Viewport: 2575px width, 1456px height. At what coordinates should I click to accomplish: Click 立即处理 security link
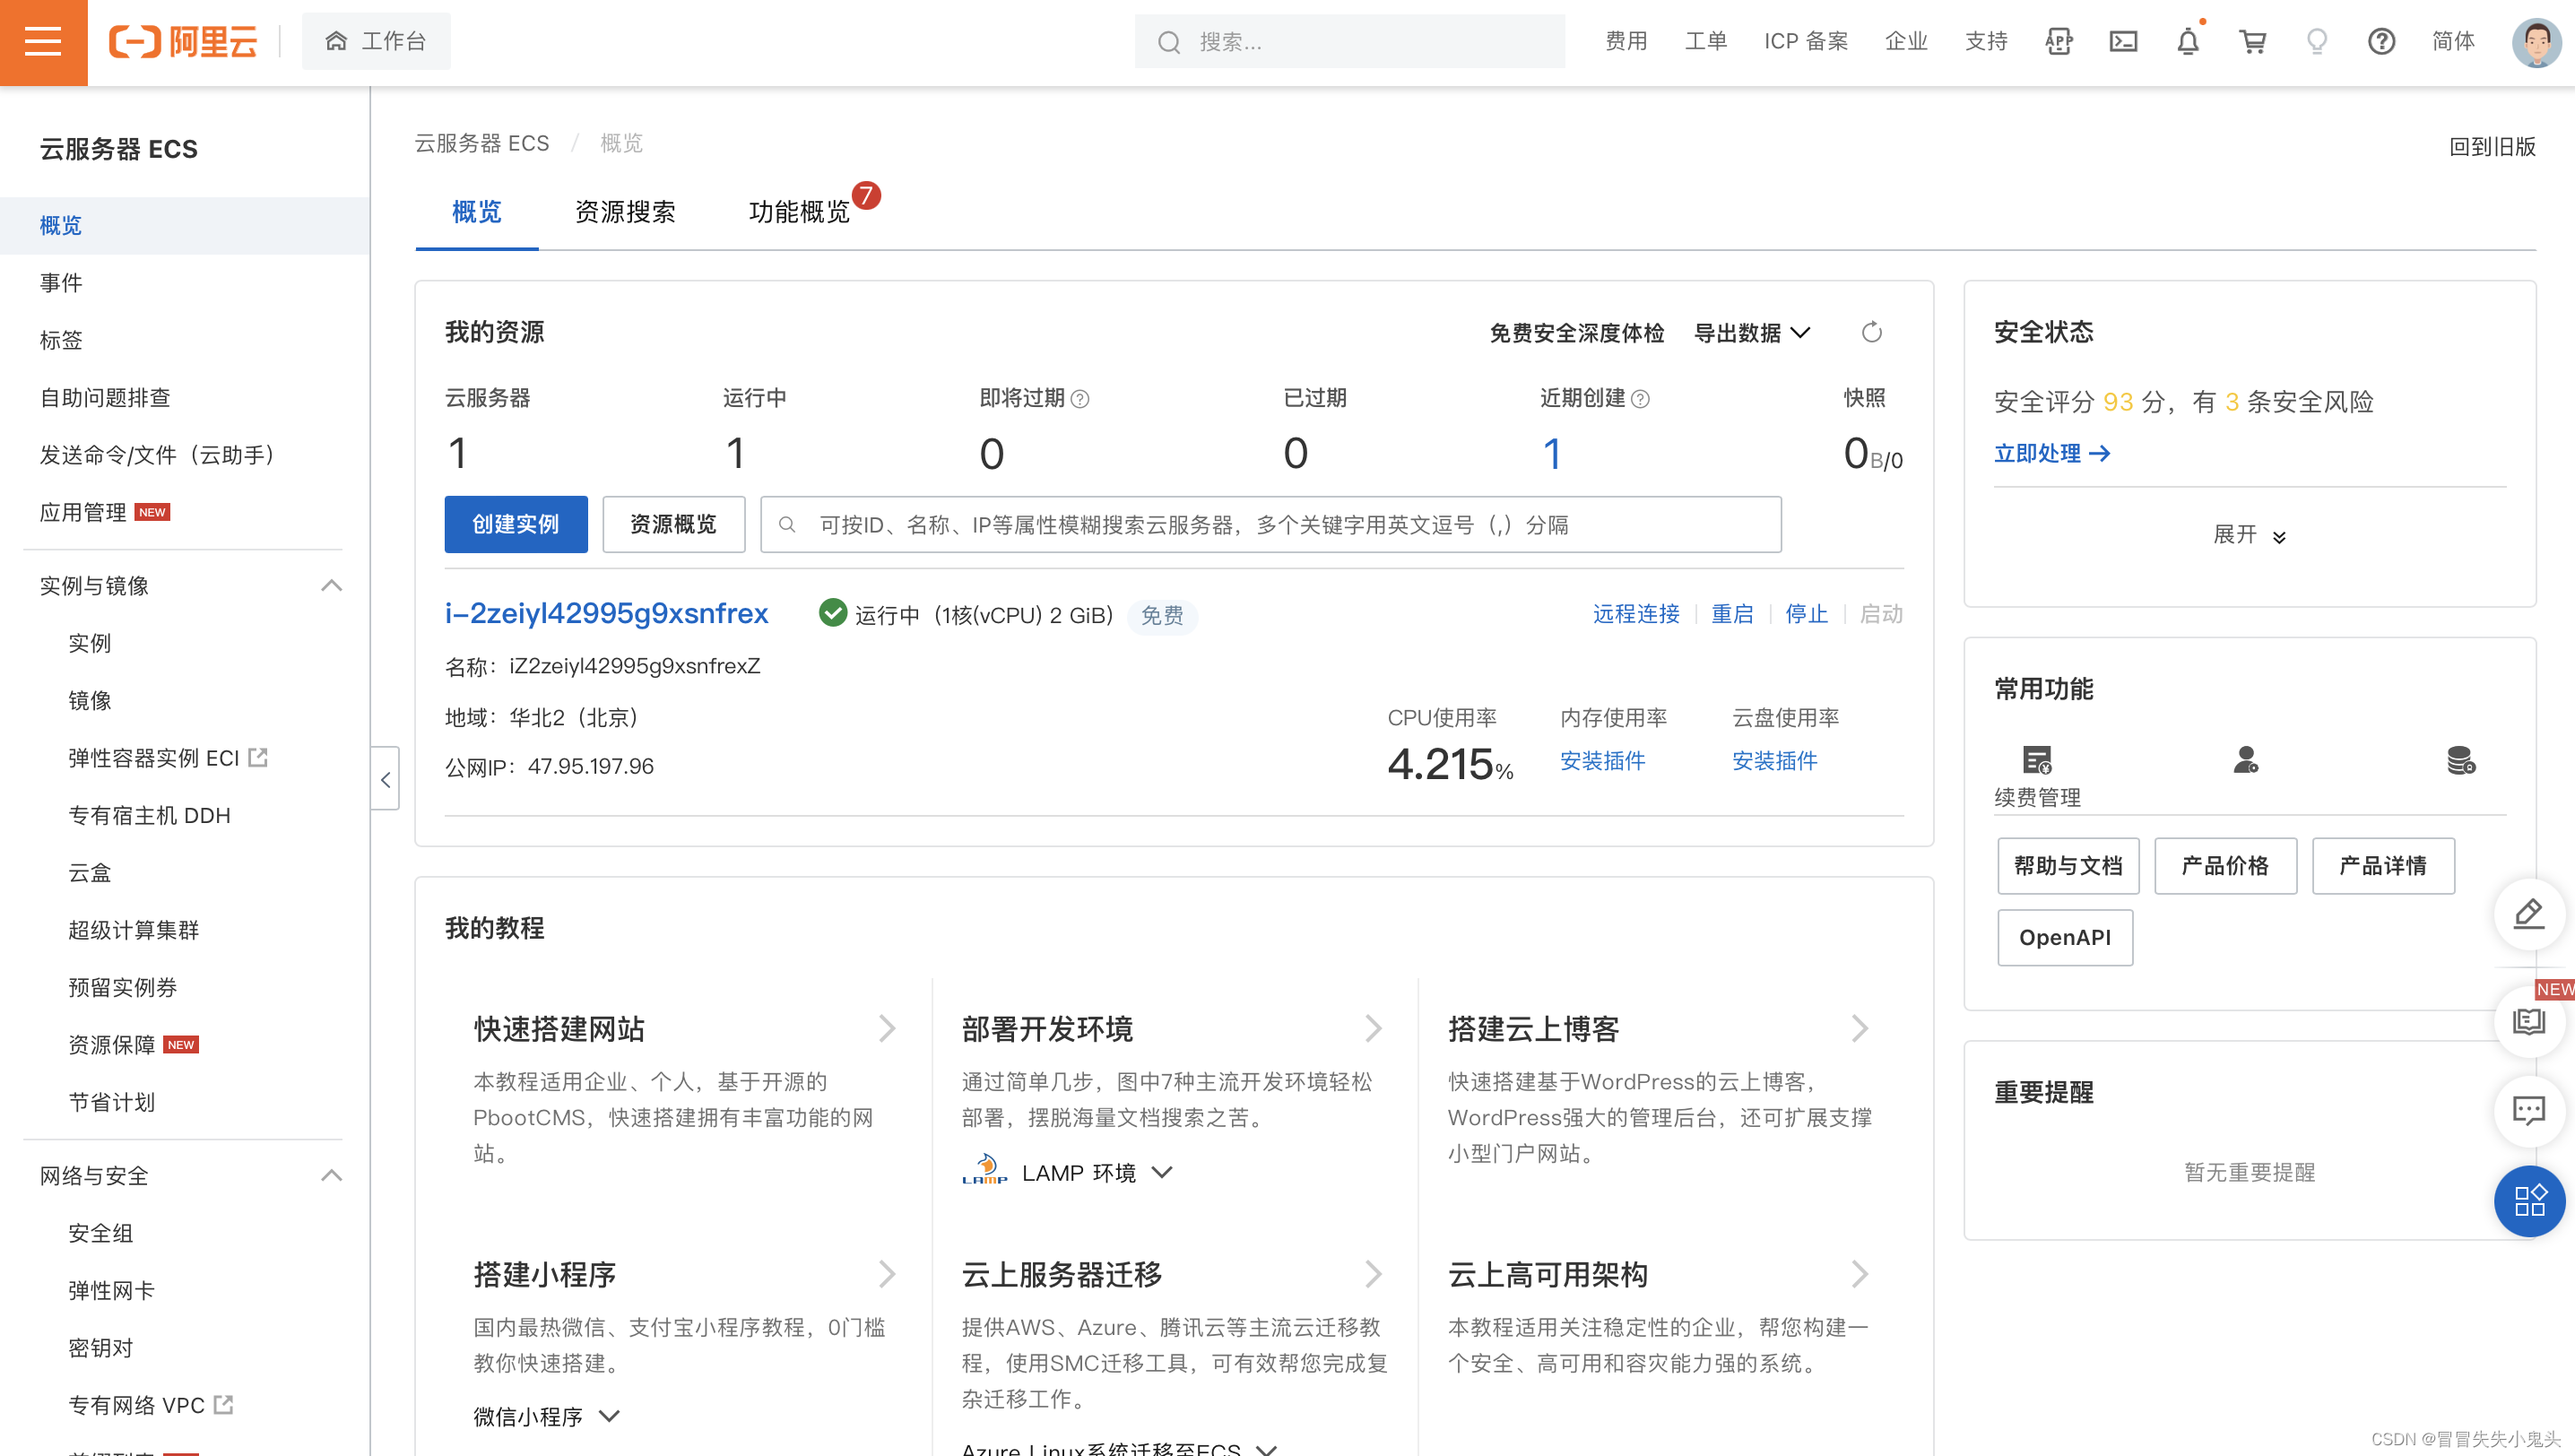tap(2051, 453)
